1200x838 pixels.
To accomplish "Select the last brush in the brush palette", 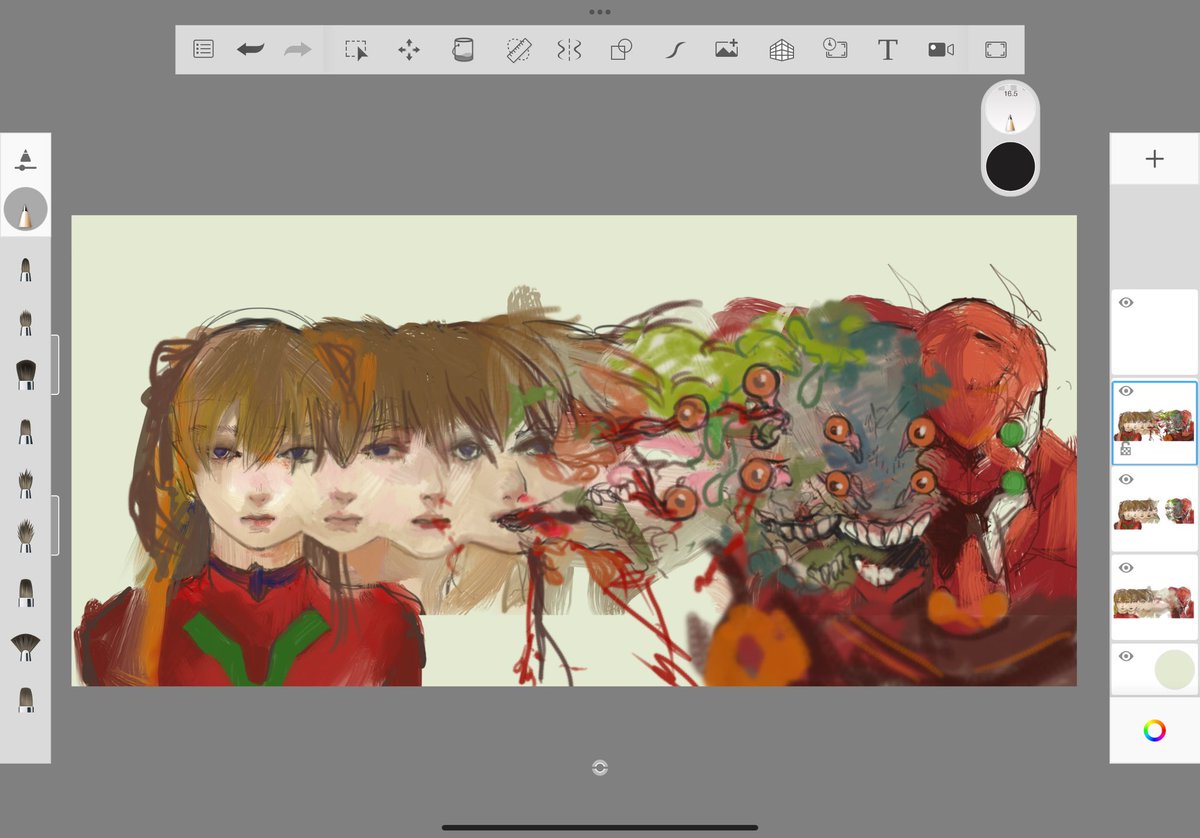I will (x=26, y=699).
